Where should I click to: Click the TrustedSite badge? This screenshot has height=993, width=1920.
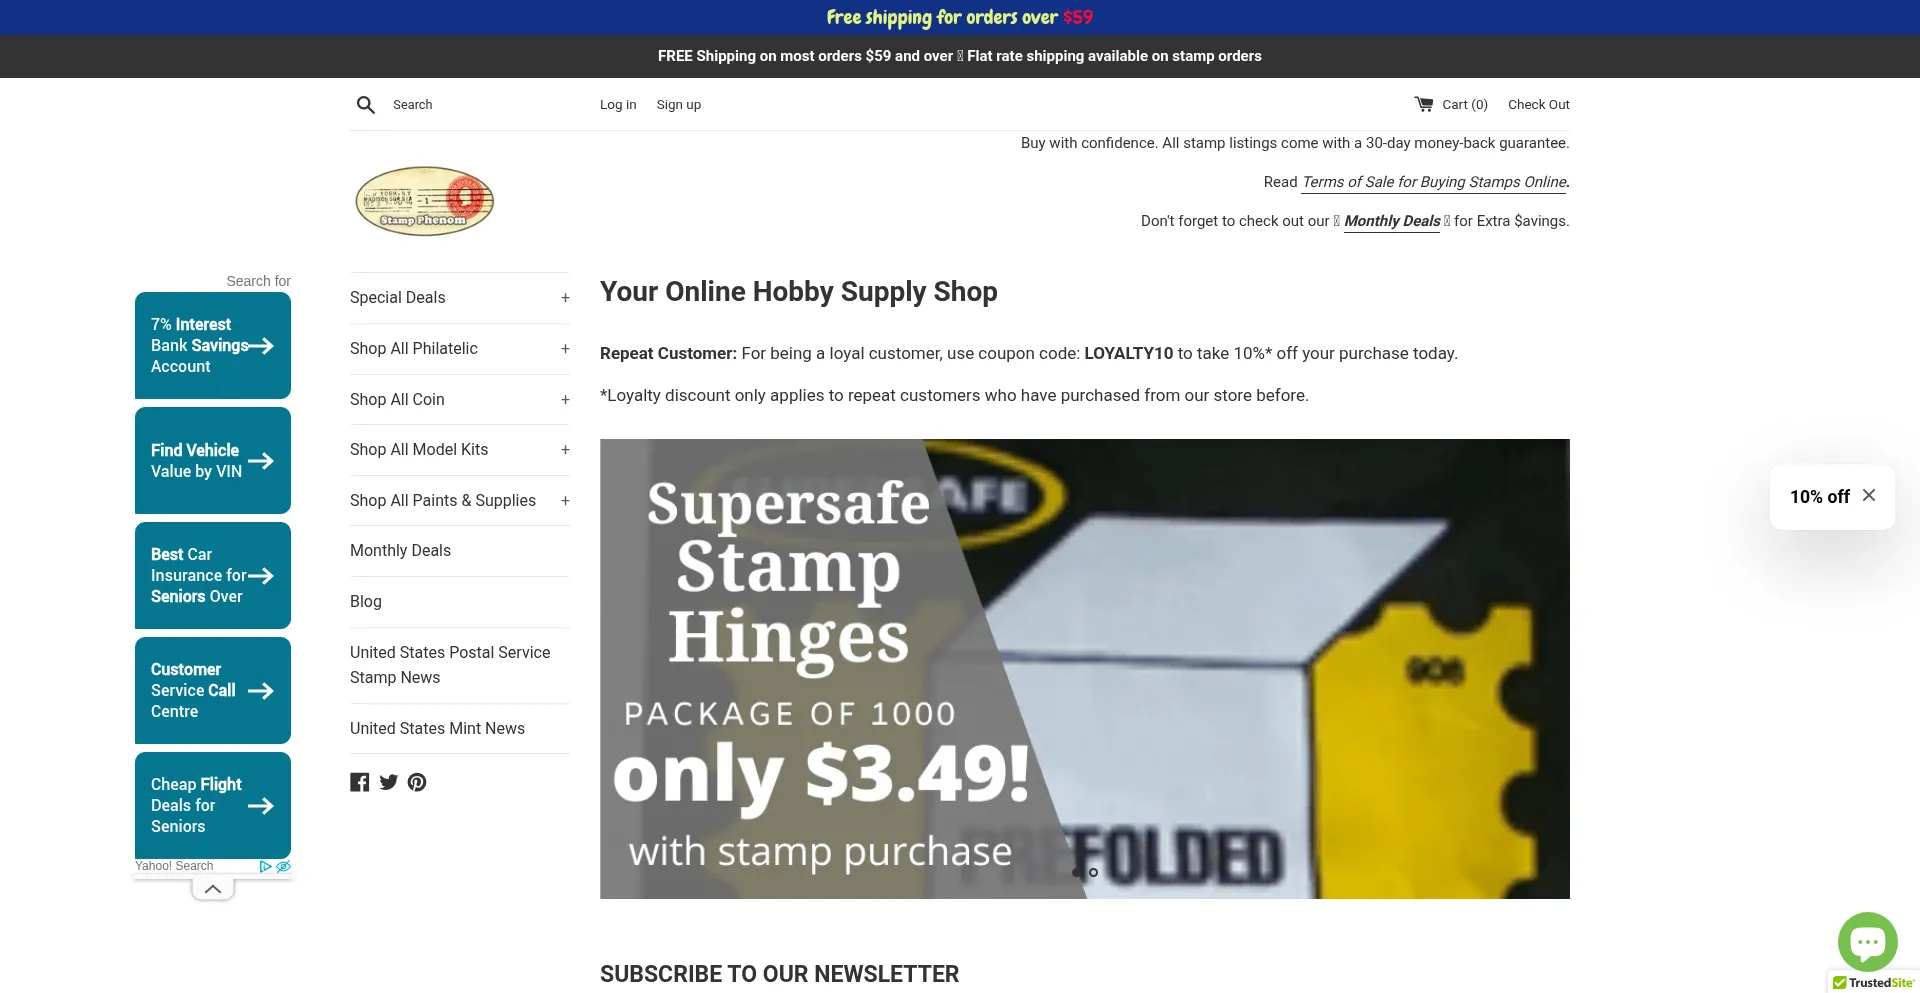pos(1873,983)
